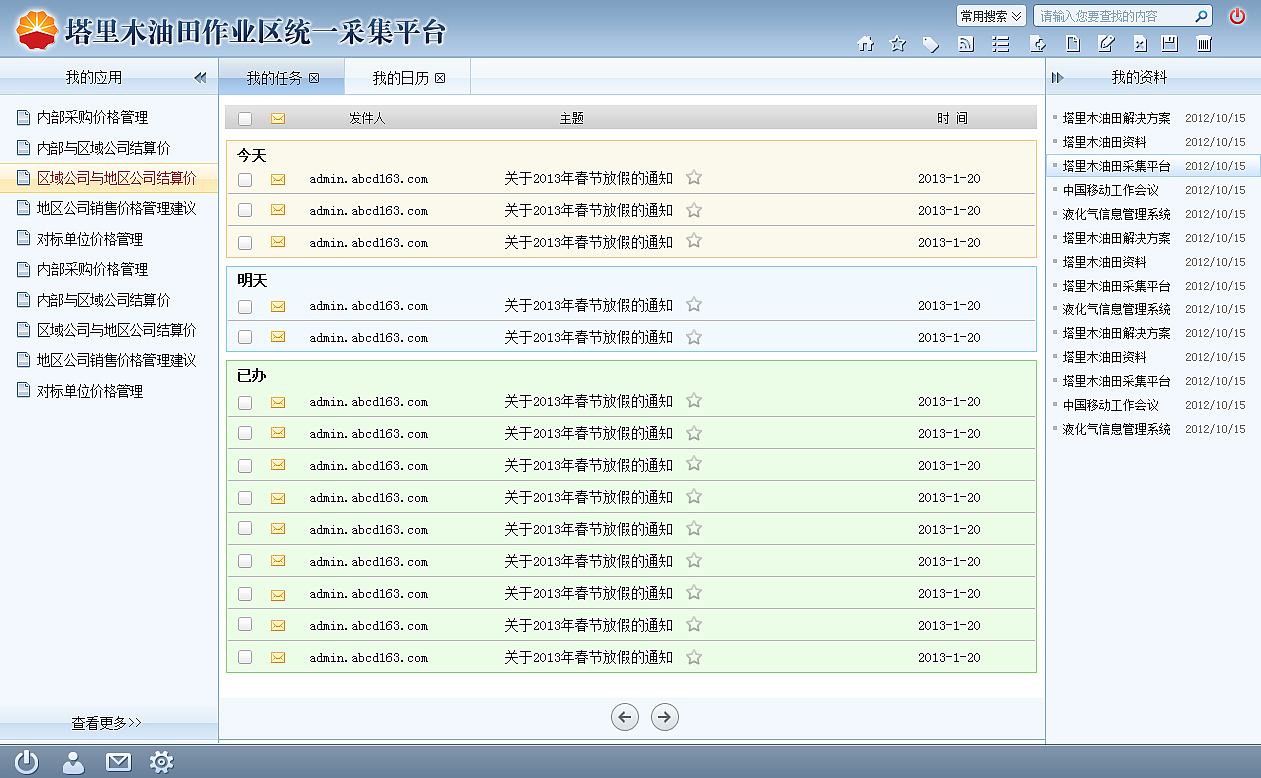The width and height of the screenshot is (1261, 778).
Task: Click the 今天 section heading
Action: tap(252, 156)
